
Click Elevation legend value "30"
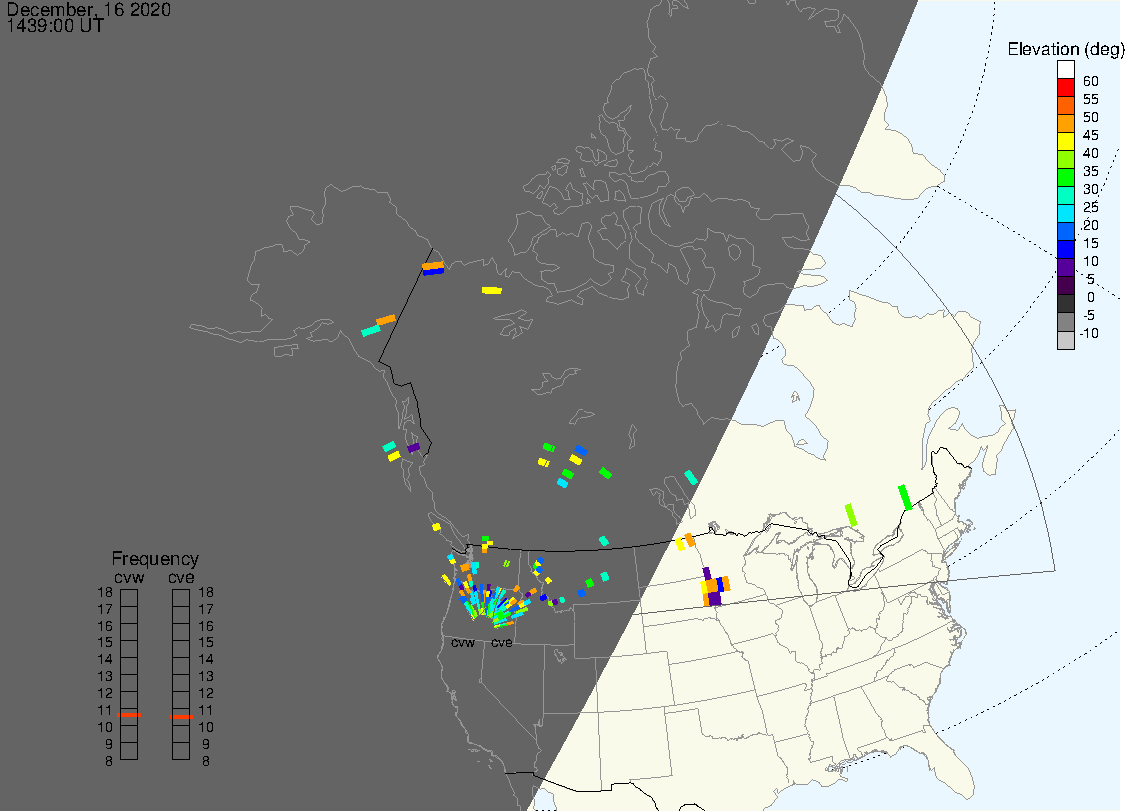[x=1091, y=189]
